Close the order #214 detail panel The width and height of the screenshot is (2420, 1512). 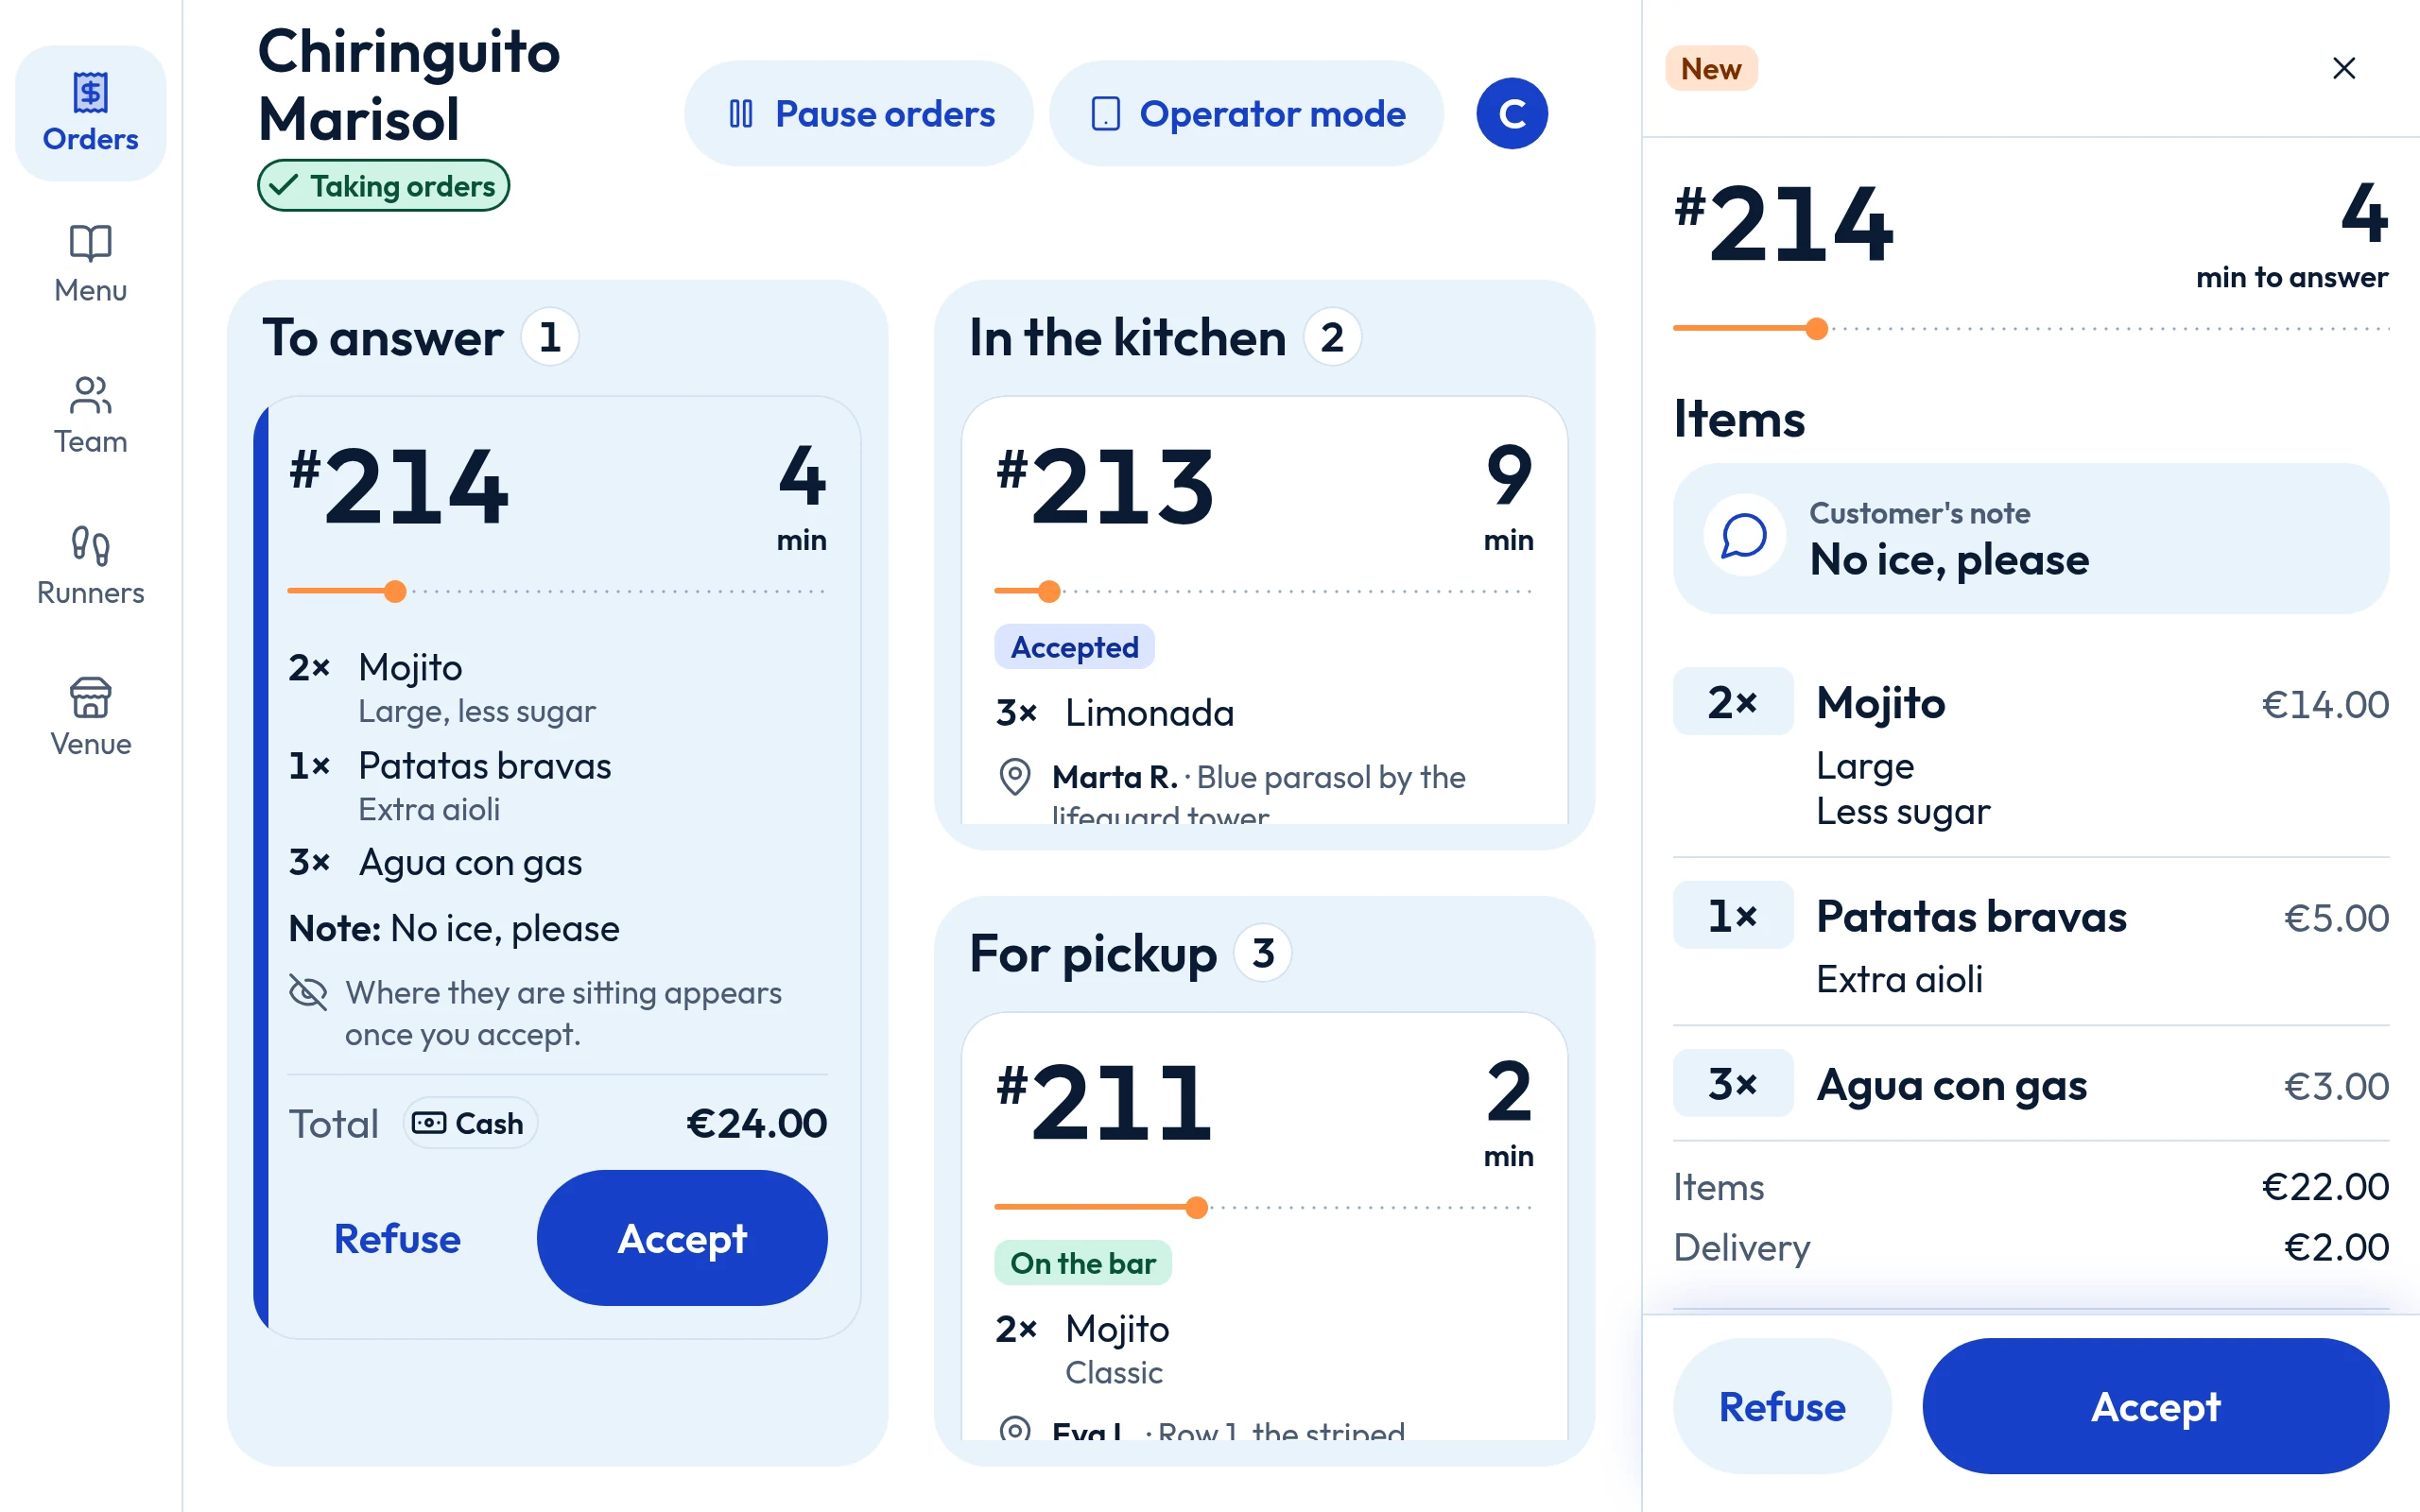click(2344, 68)
